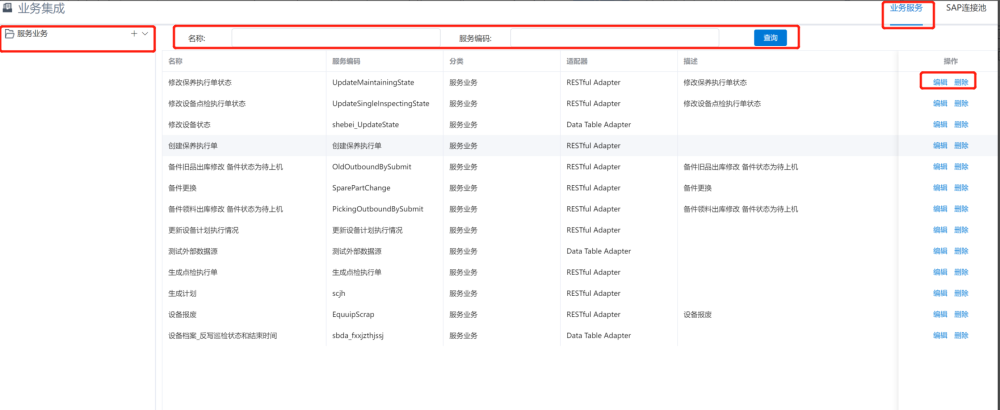
Task: Click 删除 for the SparePartChange row
Action: [961, 188]
